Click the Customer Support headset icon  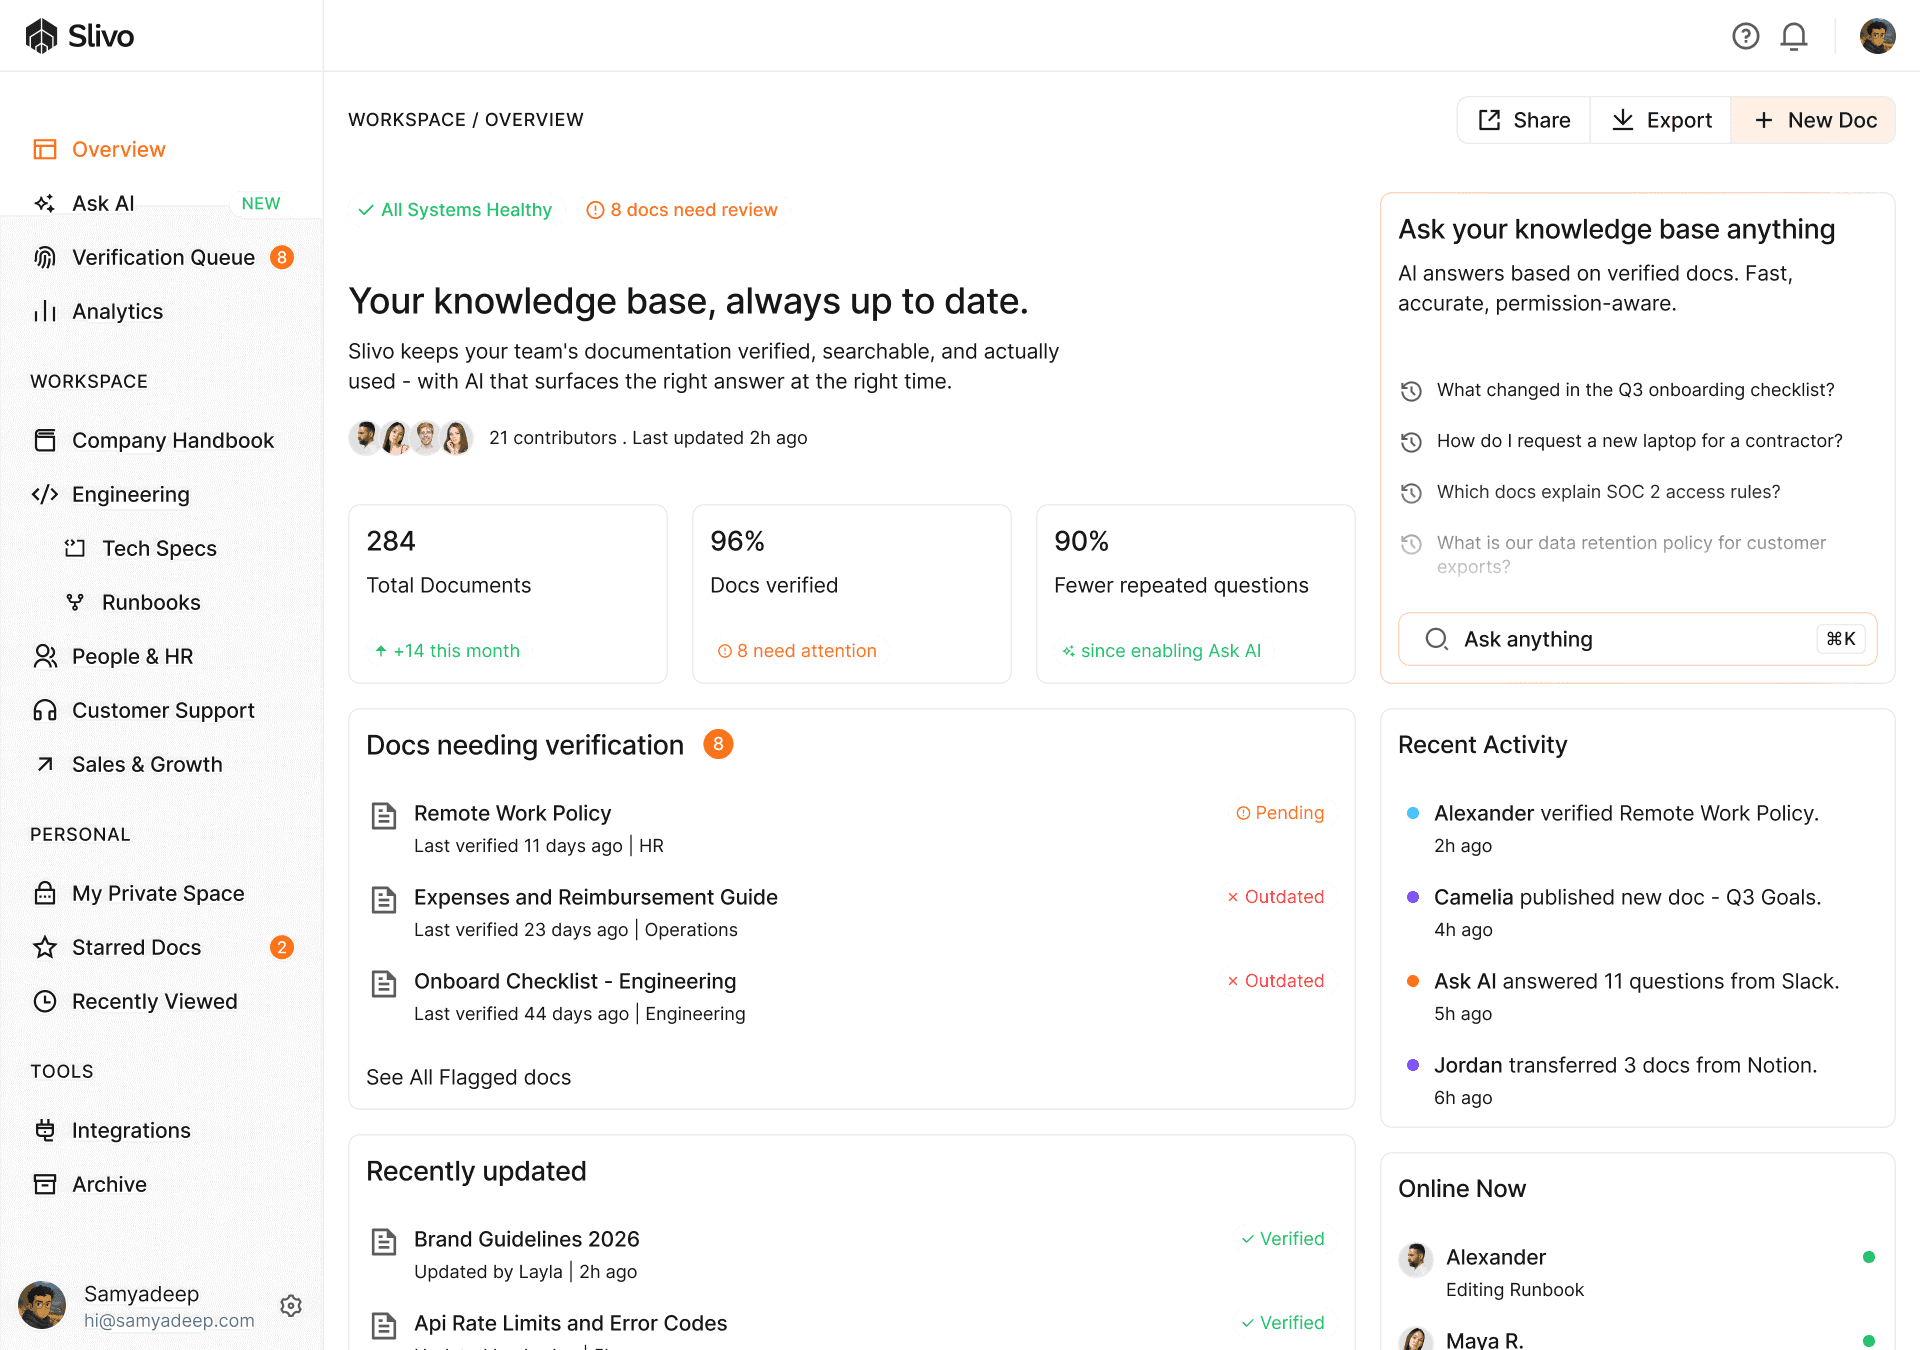tap(45, 710)
